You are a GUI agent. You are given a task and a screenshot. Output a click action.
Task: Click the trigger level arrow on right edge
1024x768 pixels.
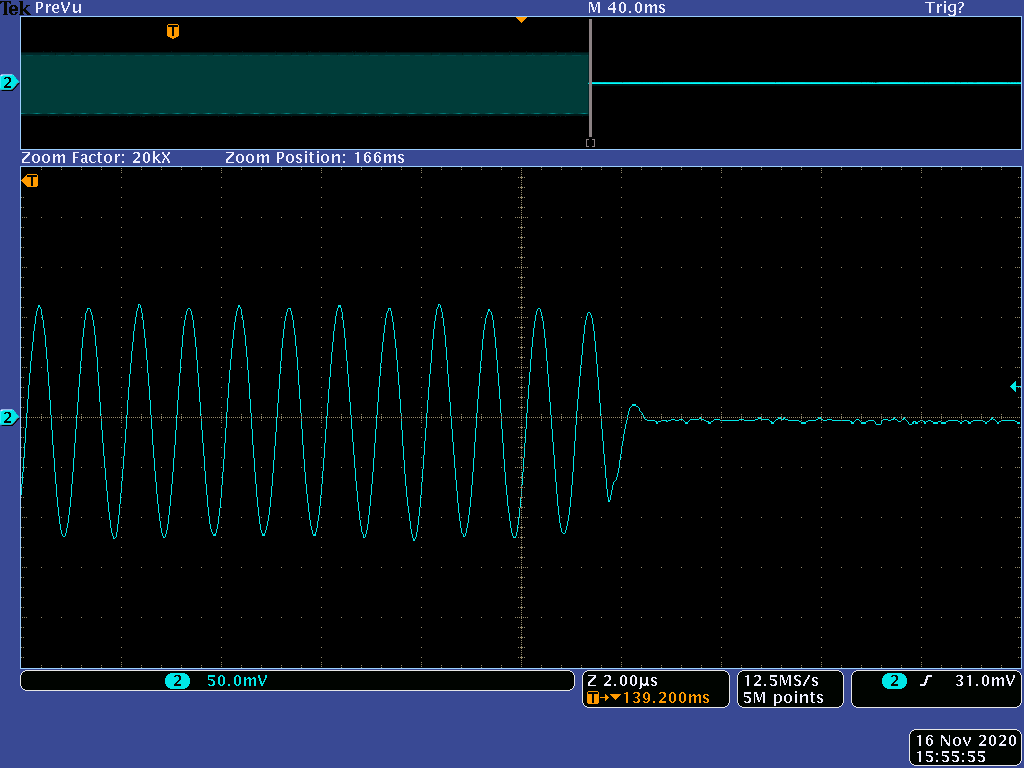(1015, 387)
